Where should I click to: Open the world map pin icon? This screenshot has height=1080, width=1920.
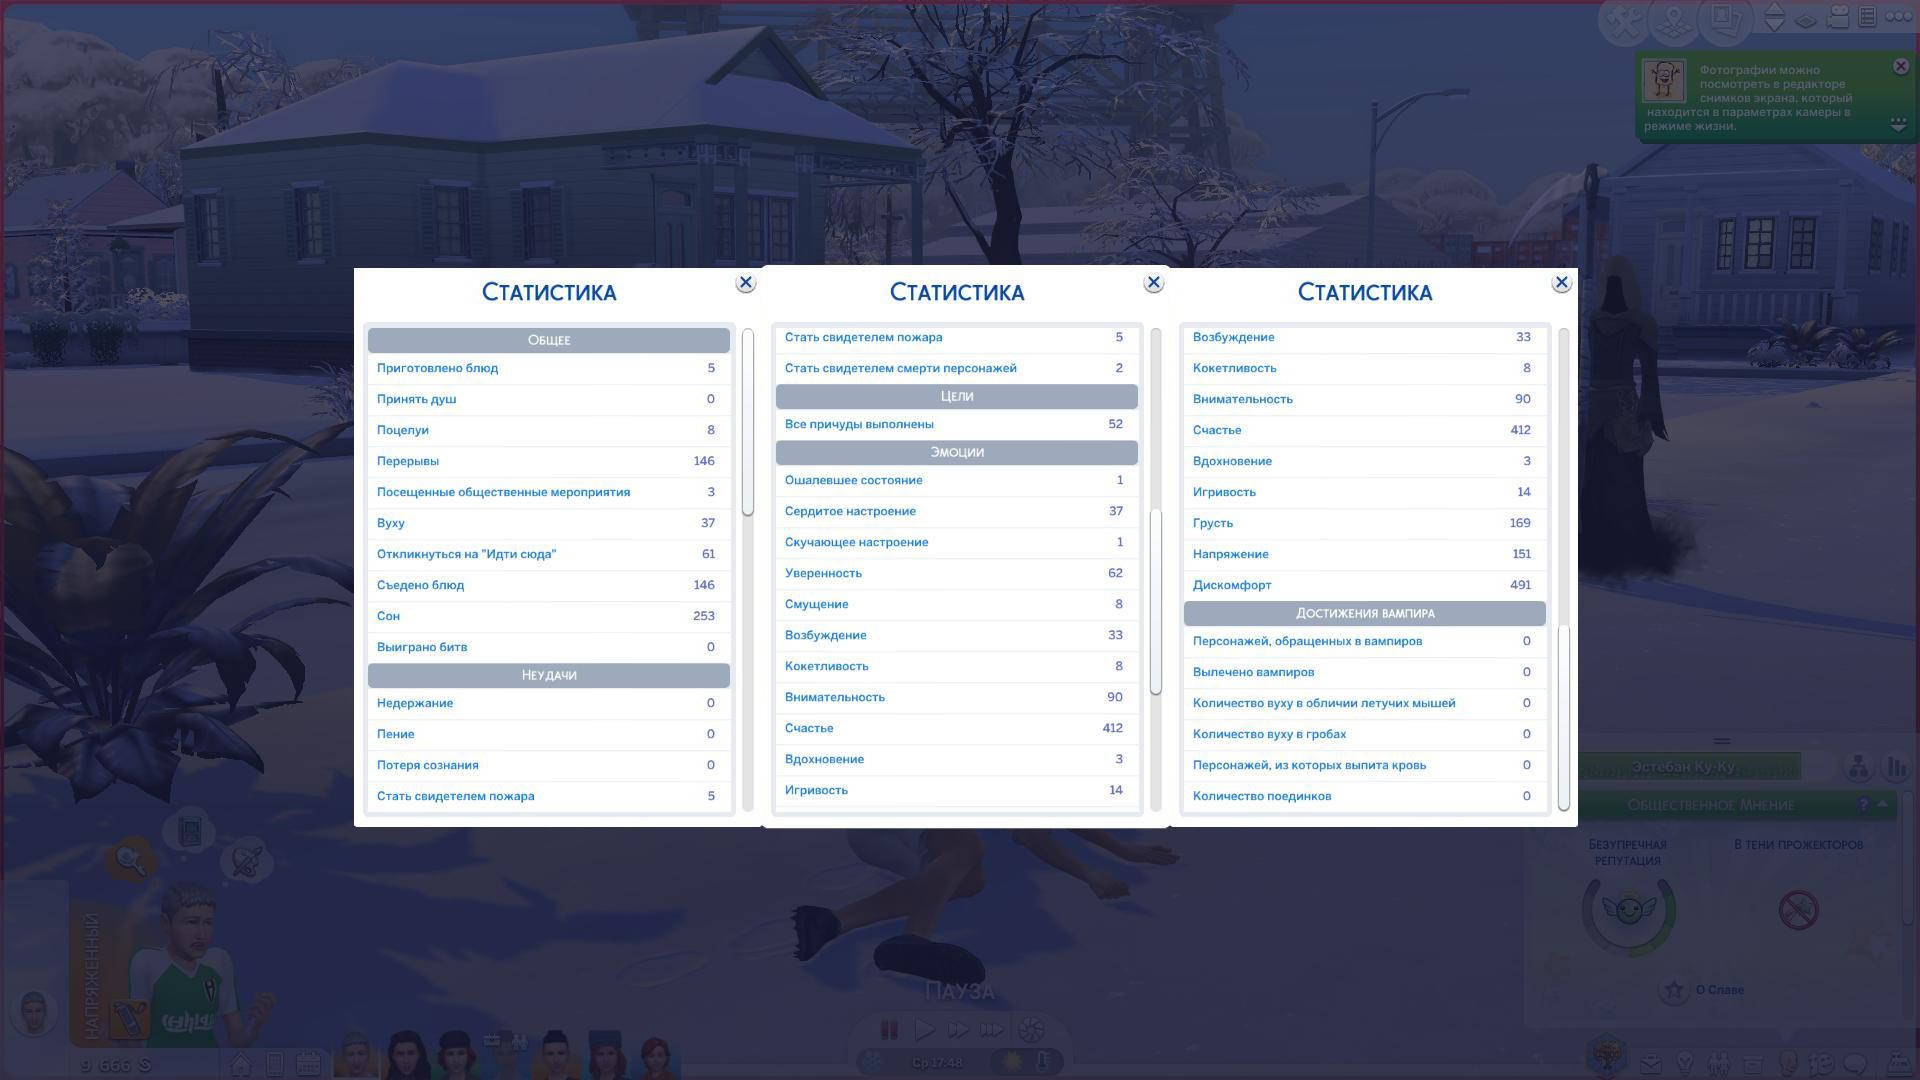[x=1674, y=20]
